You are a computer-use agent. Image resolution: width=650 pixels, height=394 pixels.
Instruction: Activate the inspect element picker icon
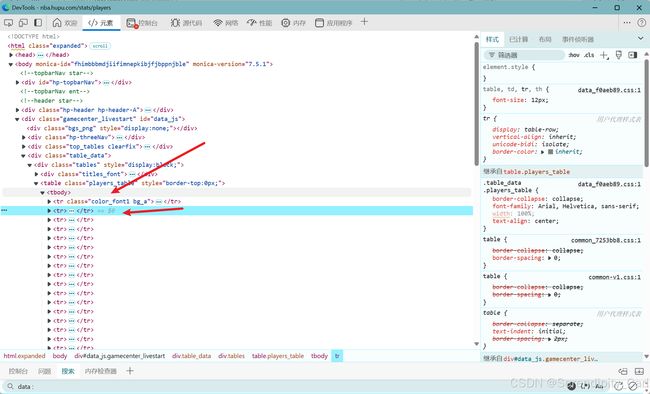[x=8, y=23]
